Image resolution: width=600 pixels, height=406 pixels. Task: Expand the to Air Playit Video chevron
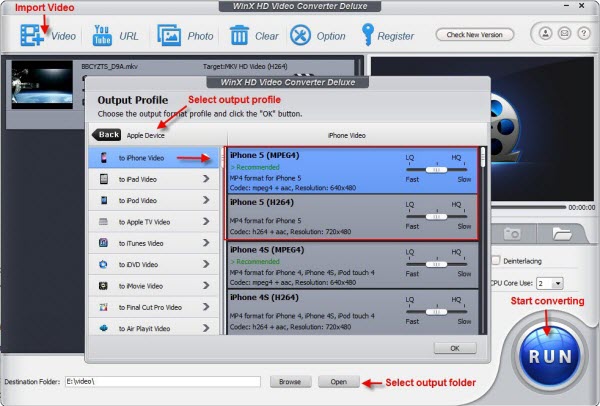pyautogui.click(x=206, y=328)
